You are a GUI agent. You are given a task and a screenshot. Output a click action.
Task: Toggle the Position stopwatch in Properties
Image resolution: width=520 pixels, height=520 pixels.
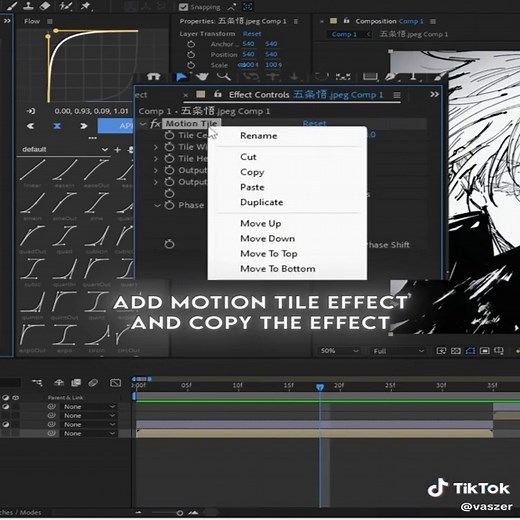[191, 54]
